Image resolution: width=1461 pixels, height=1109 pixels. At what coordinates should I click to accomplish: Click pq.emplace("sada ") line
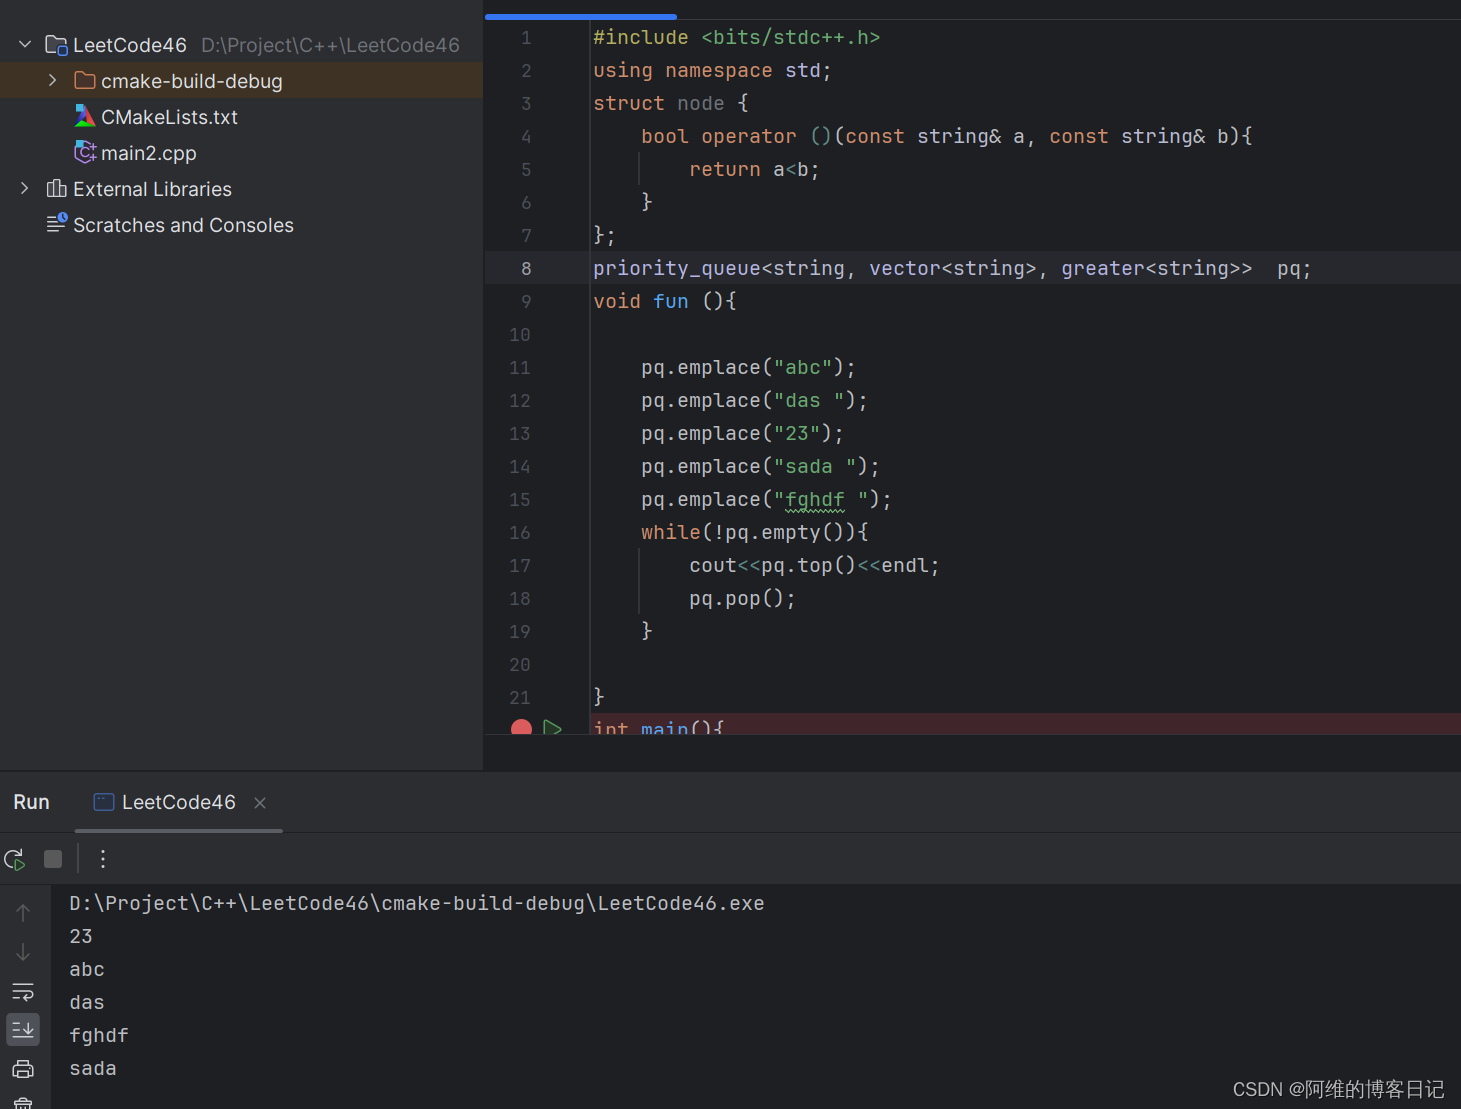point(760,466)
